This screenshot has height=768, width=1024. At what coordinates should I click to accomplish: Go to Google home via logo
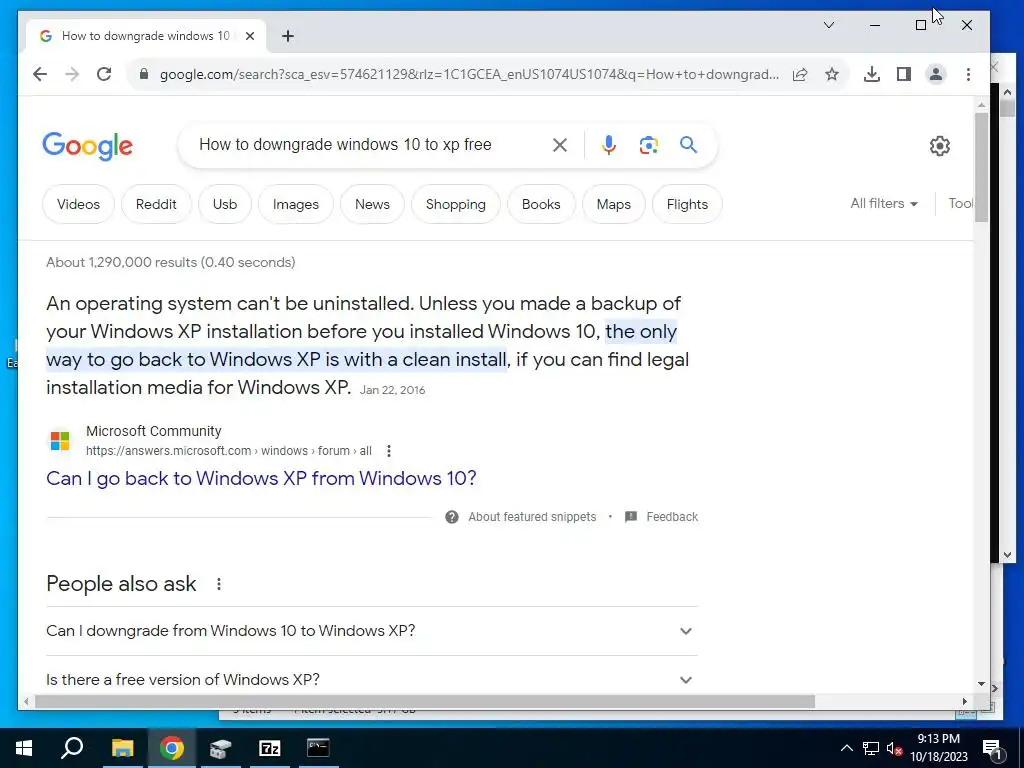(88, 146)
